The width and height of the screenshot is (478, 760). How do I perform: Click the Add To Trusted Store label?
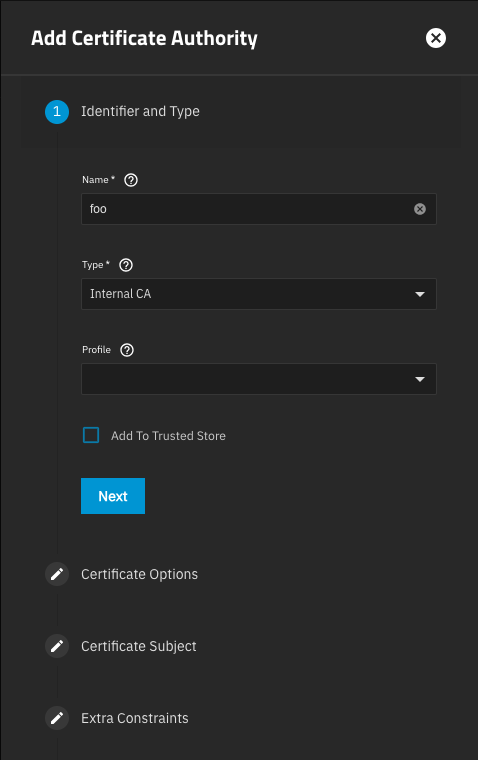click(x=168, y=436)
